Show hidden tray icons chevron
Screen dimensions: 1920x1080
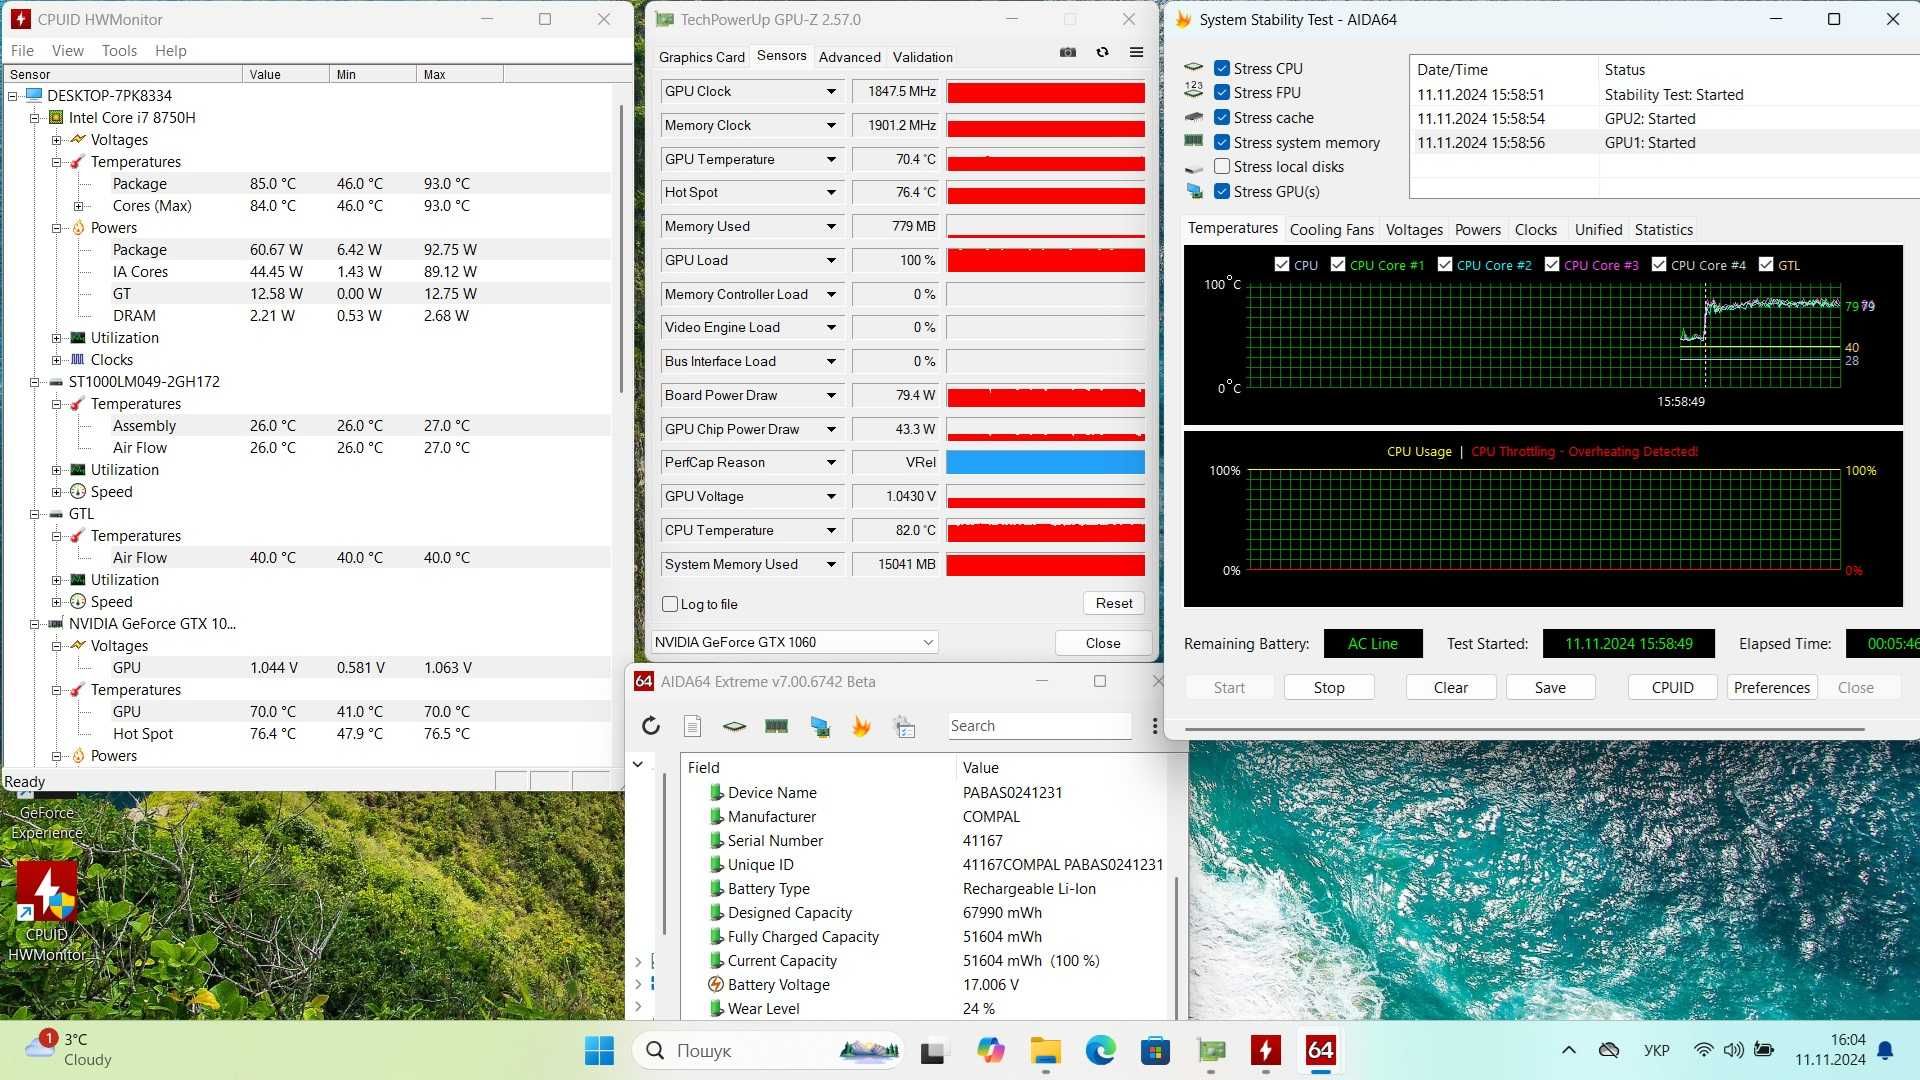(1568, 1050)
